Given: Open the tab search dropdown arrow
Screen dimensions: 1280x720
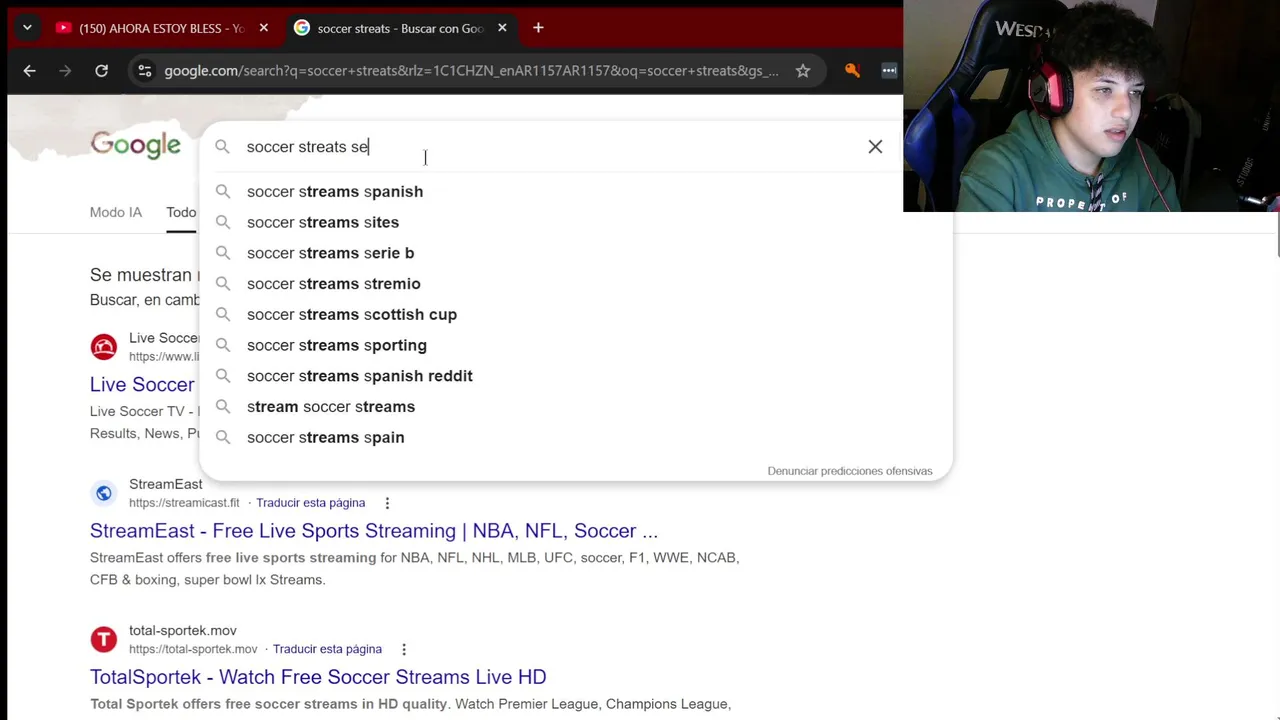Looking at the screenshot, I should pos(27,28).
